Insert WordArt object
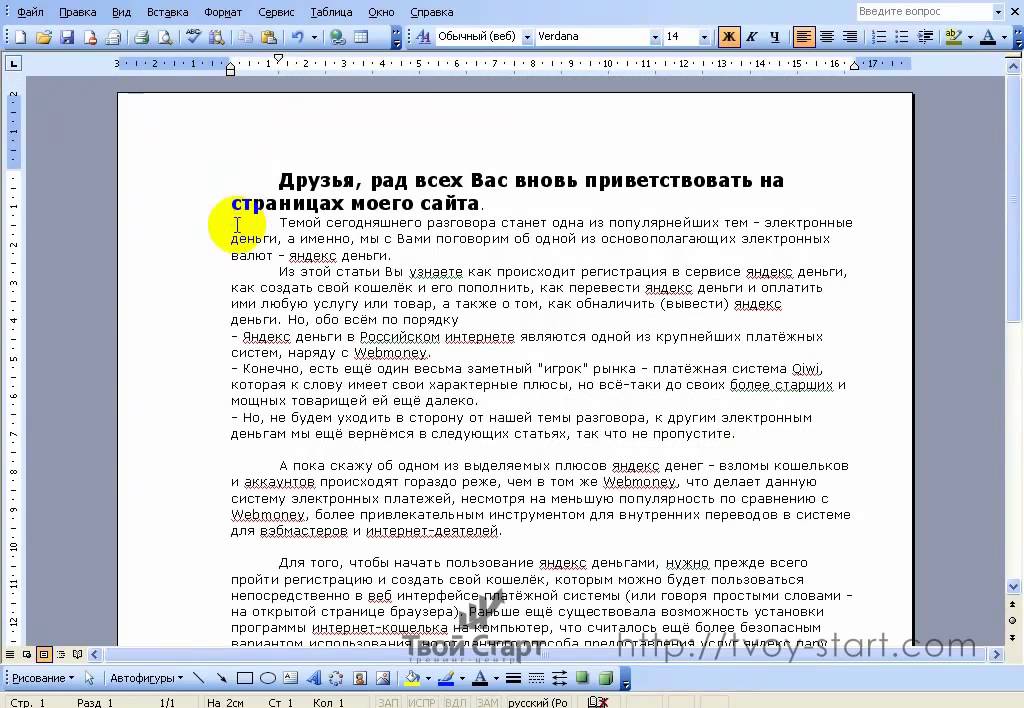1024x708 pixels. (313, 678)
